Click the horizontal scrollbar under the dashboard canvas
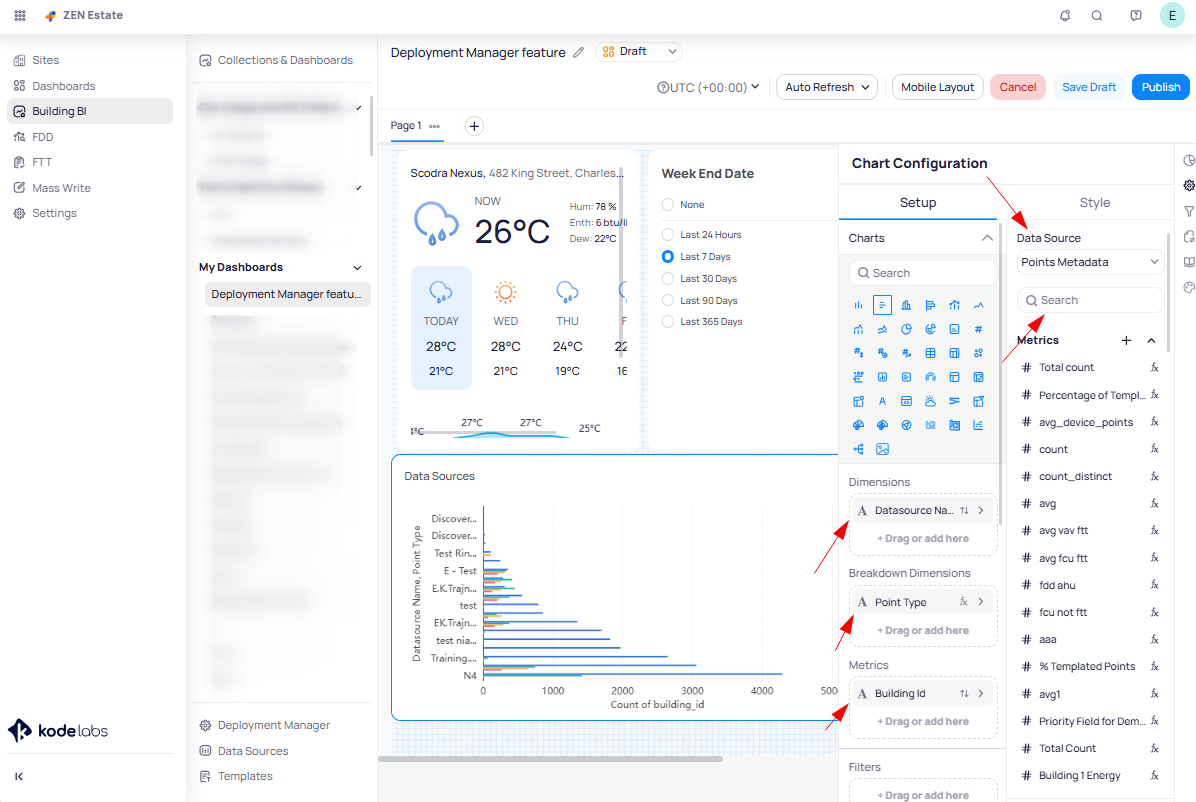This screenshot has width=1196, height=802. click(550, 759)
